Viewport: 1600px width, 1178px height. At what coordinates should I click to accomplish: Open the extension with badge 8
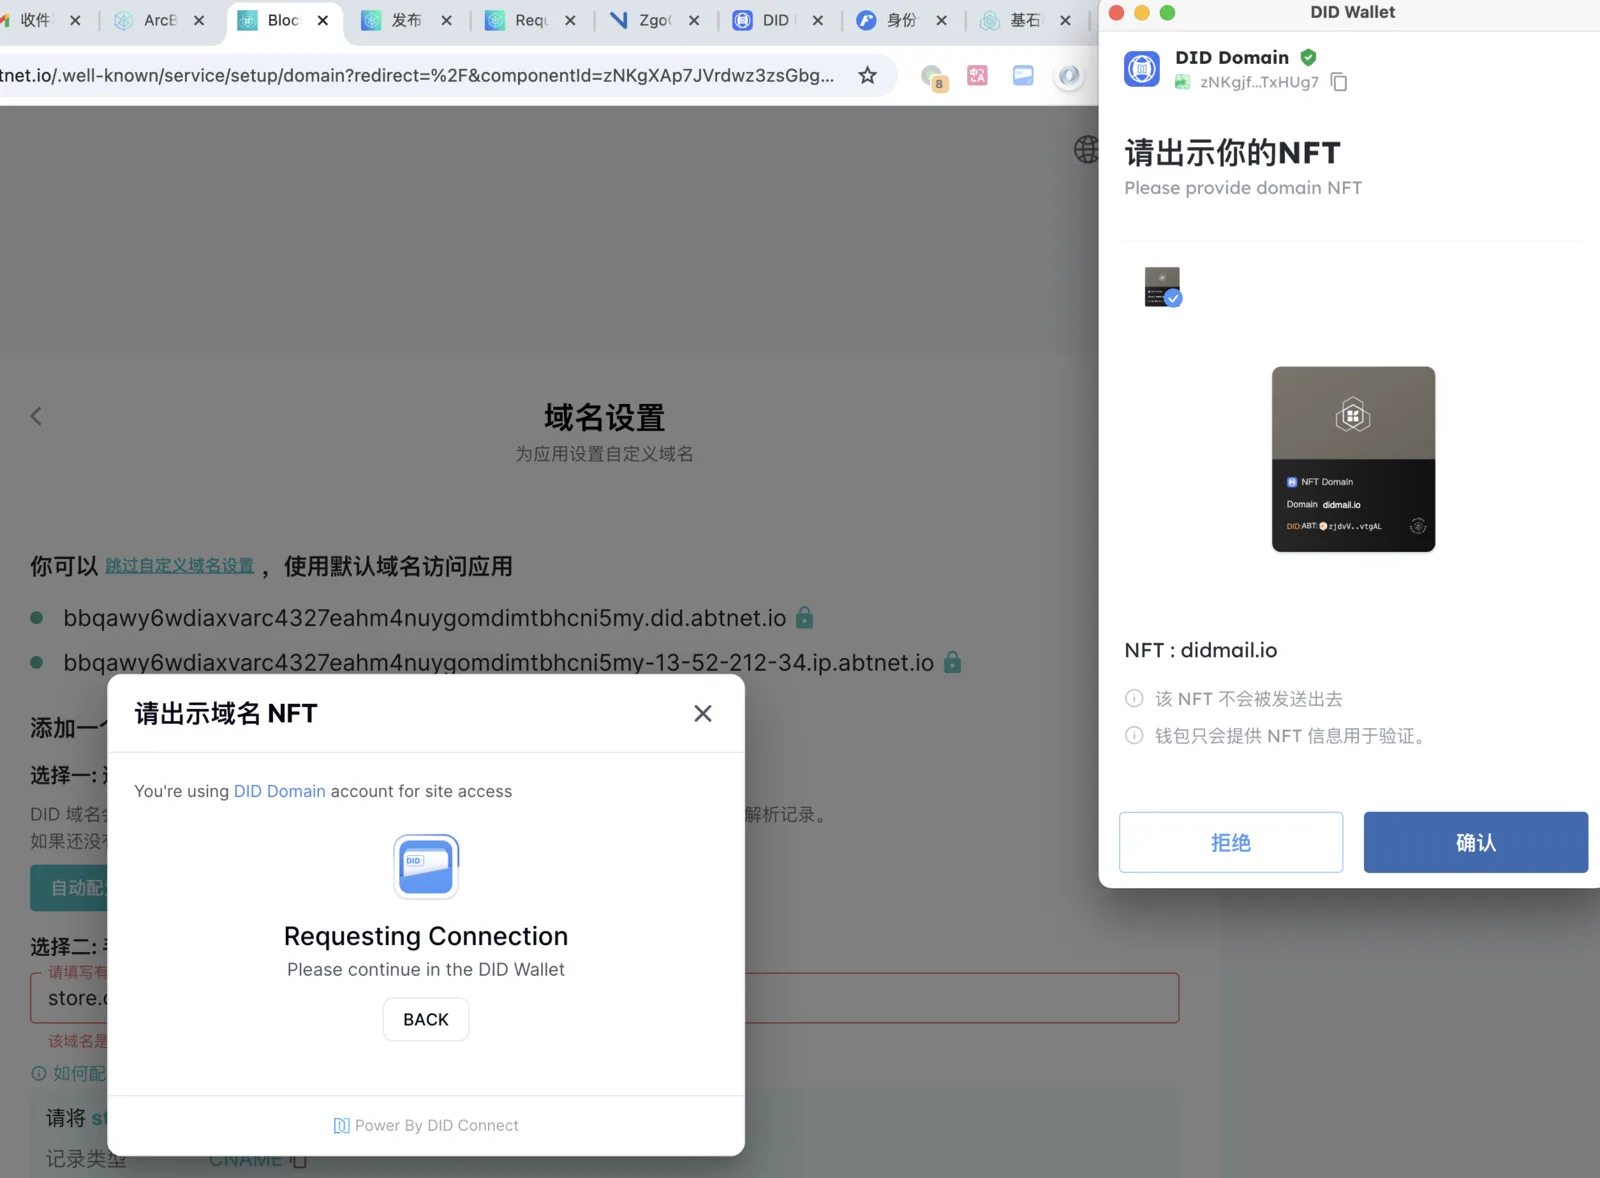pos(933,77)
